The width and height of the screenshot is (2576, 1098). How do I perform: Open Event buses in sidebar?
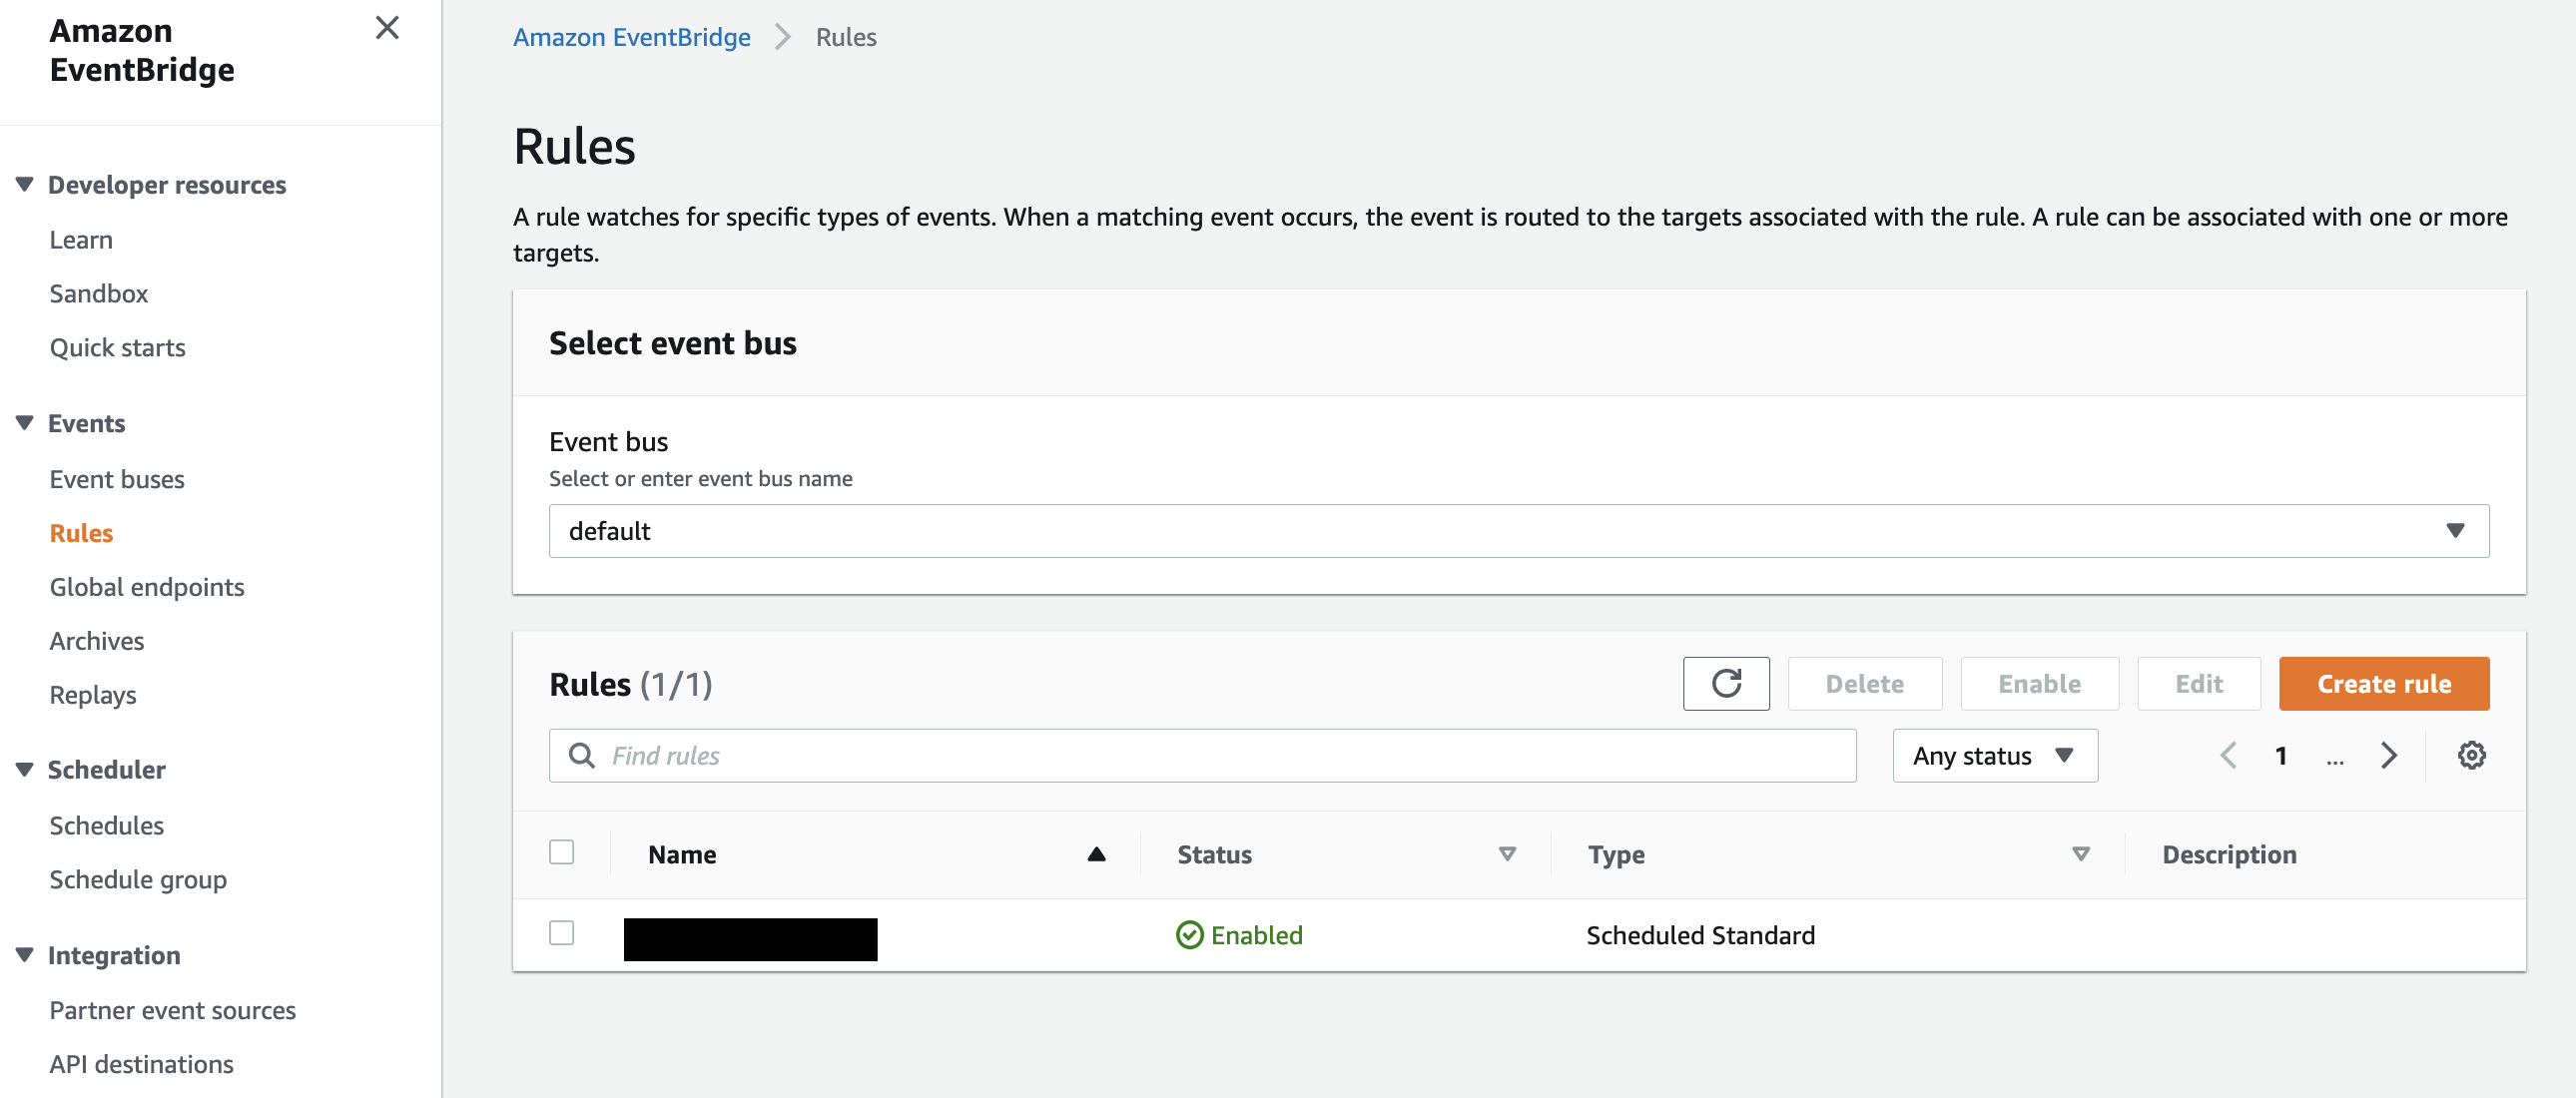coord(117,479)
